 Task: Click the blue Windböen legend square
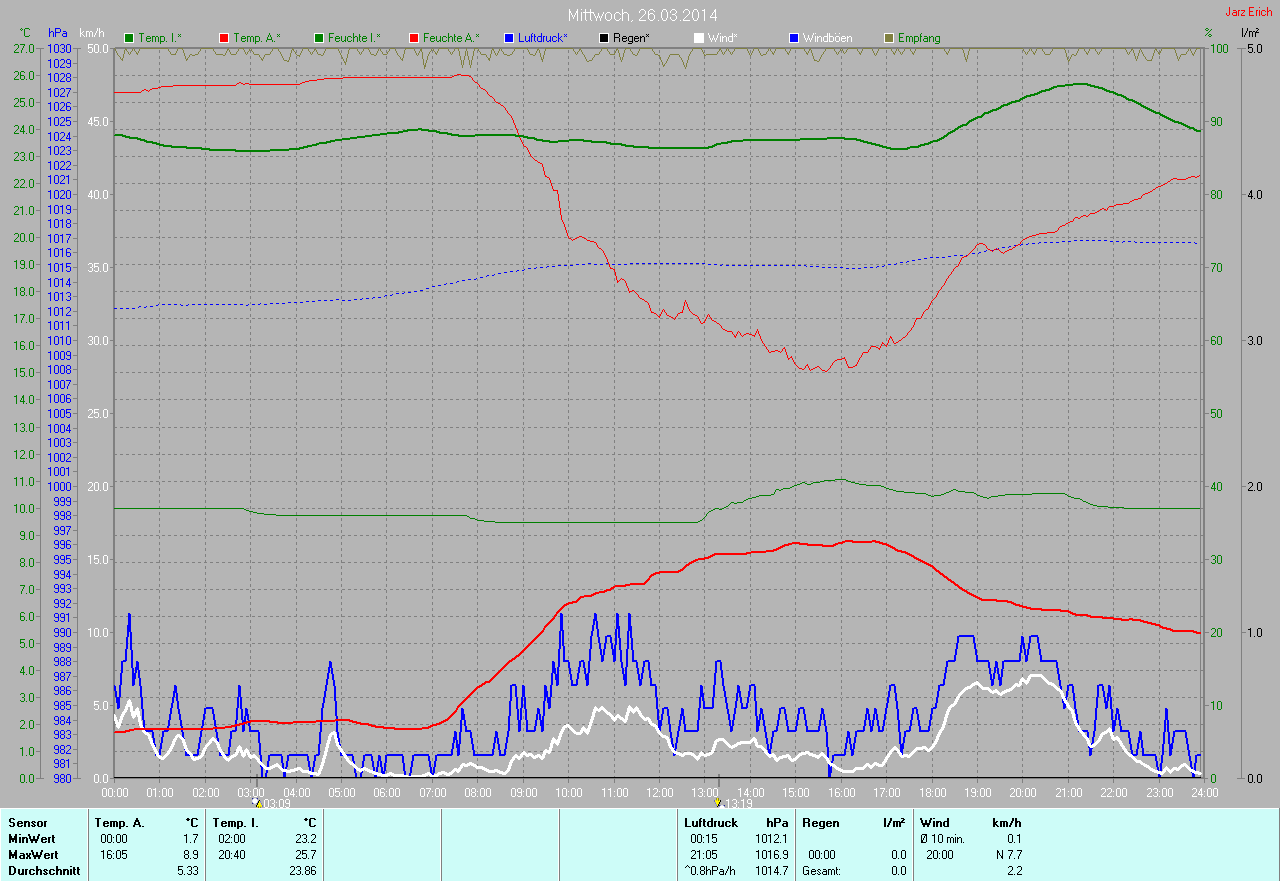(794, 38)
